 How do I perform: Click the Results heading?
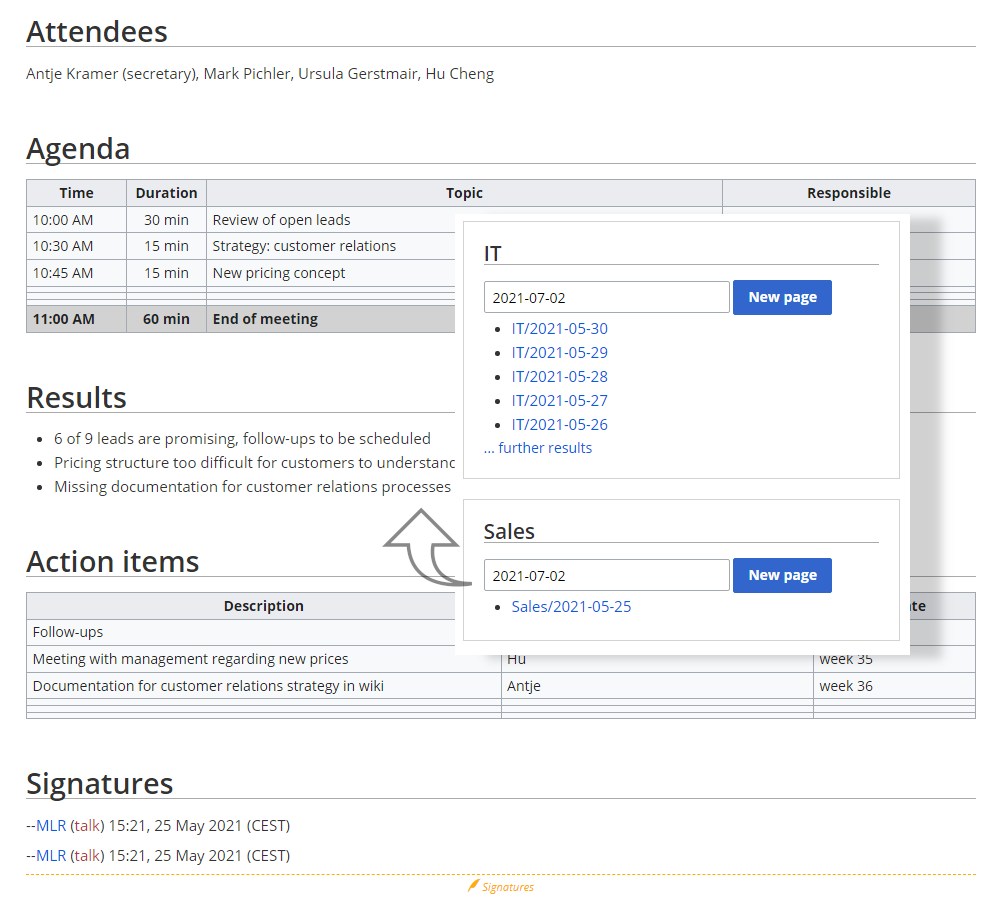pos(76,398)
